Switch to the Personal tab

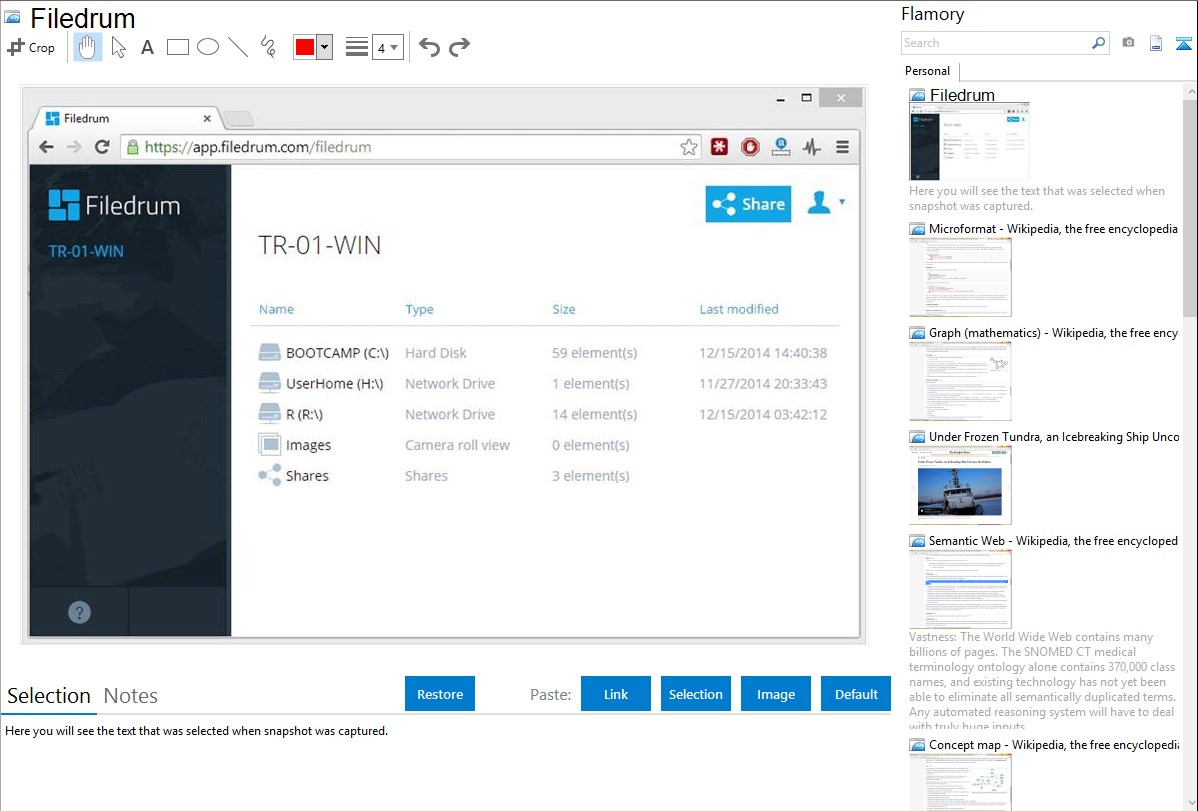(x=927, y=71)
